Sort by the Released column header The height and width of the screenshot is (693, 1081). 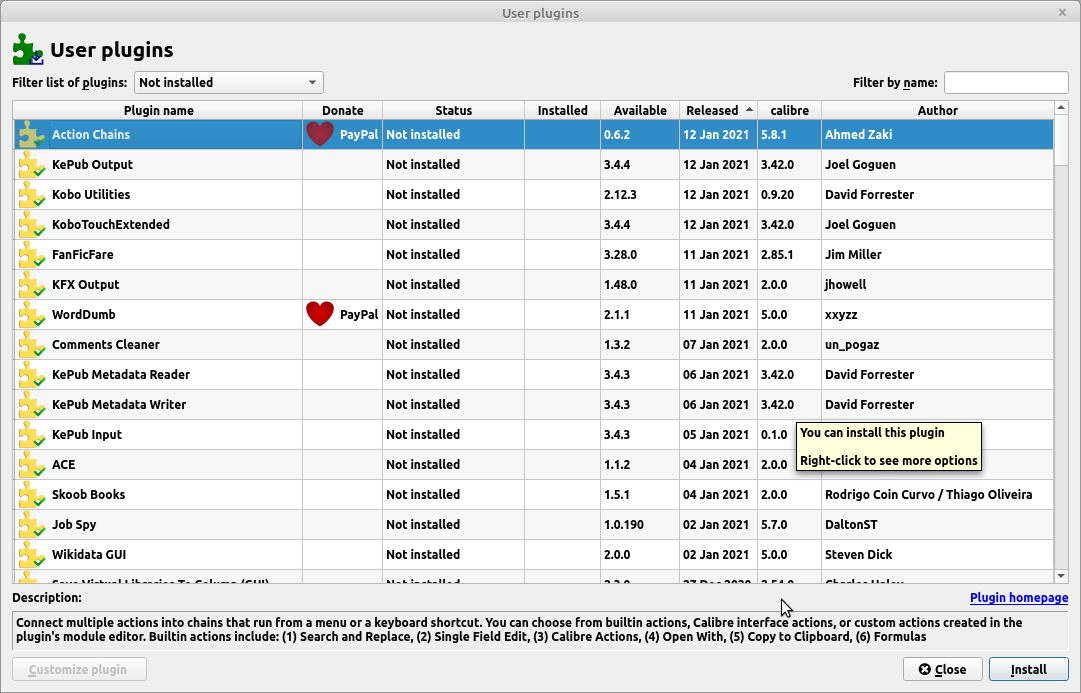tap(711, 111)
